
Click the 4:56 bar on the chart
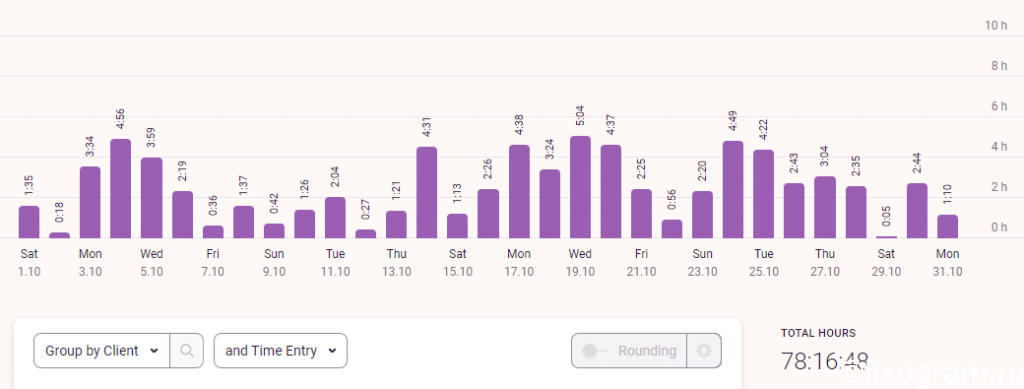click(x=121, y=189)
